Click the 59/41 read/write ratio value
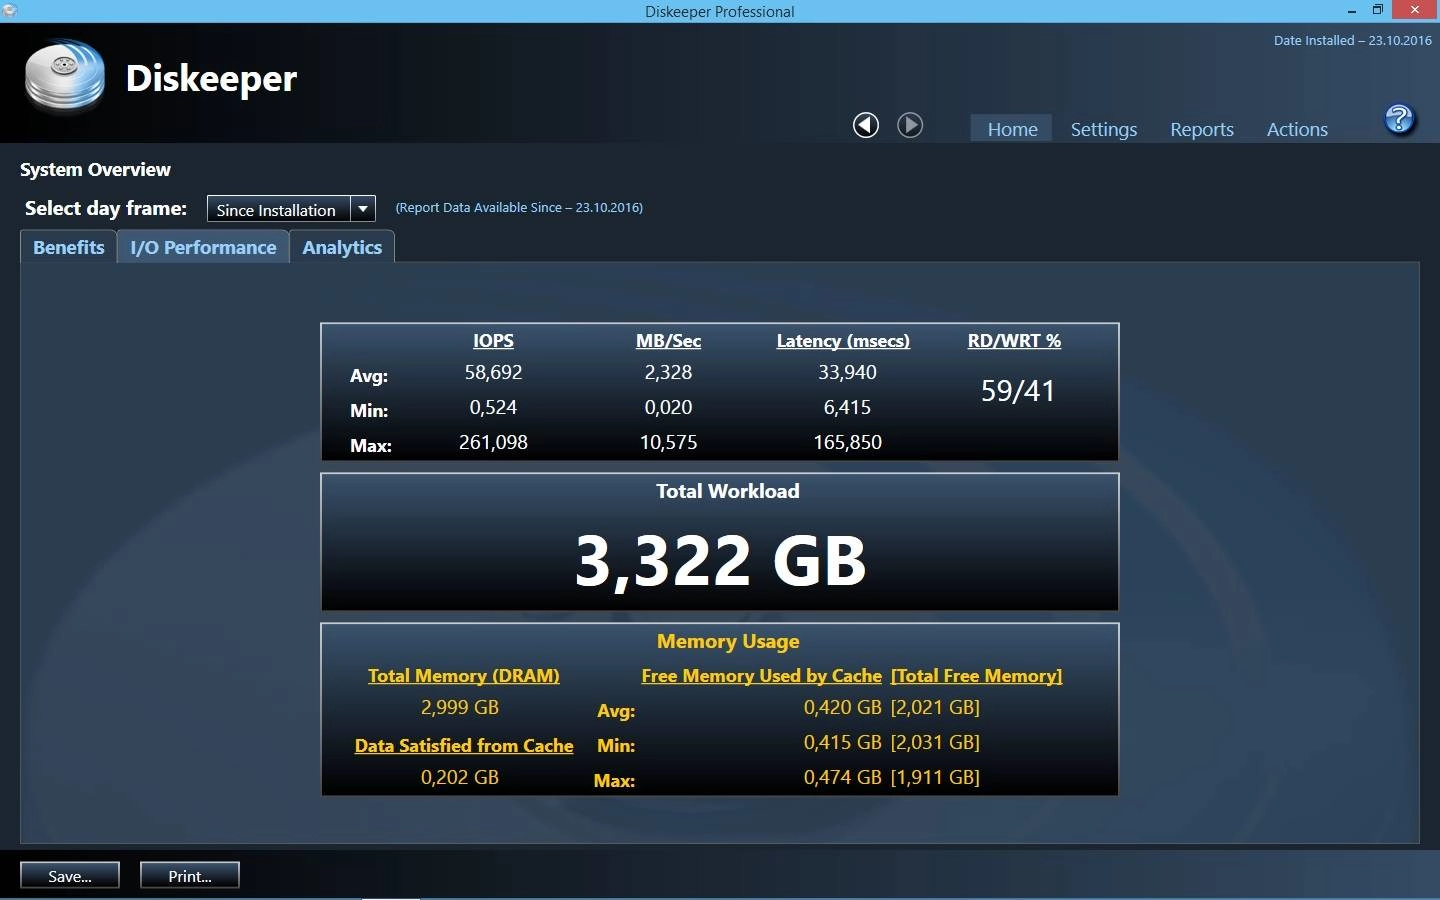 [1018, 391]
